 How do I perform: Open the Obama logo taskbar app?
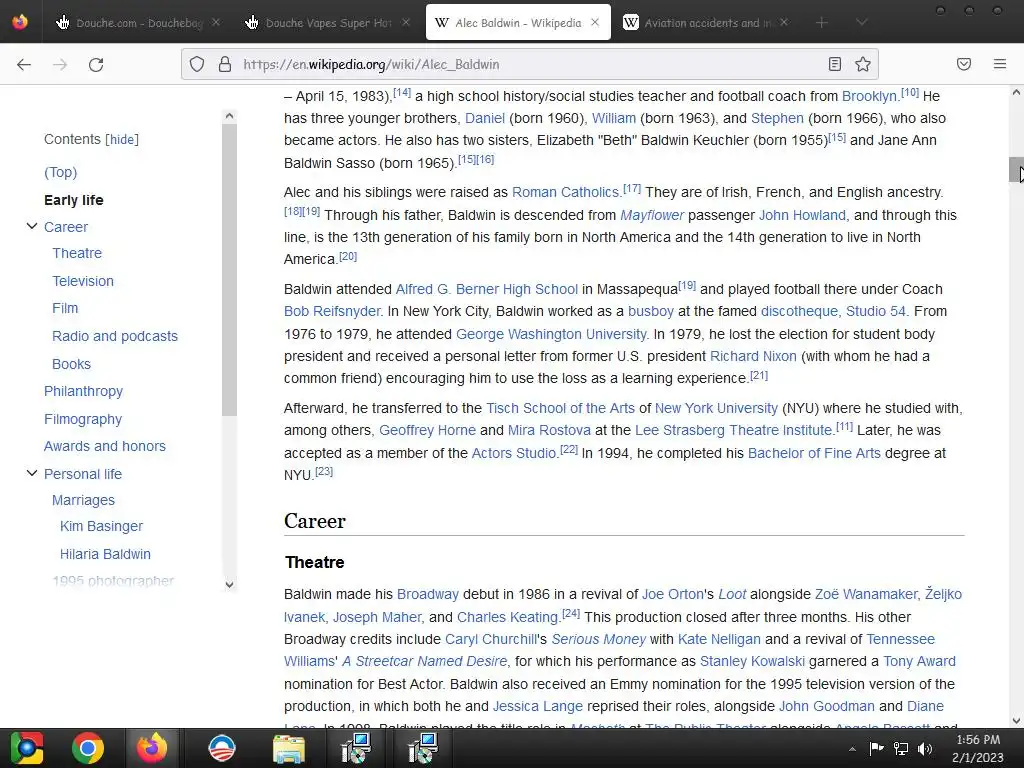[221, 748]
